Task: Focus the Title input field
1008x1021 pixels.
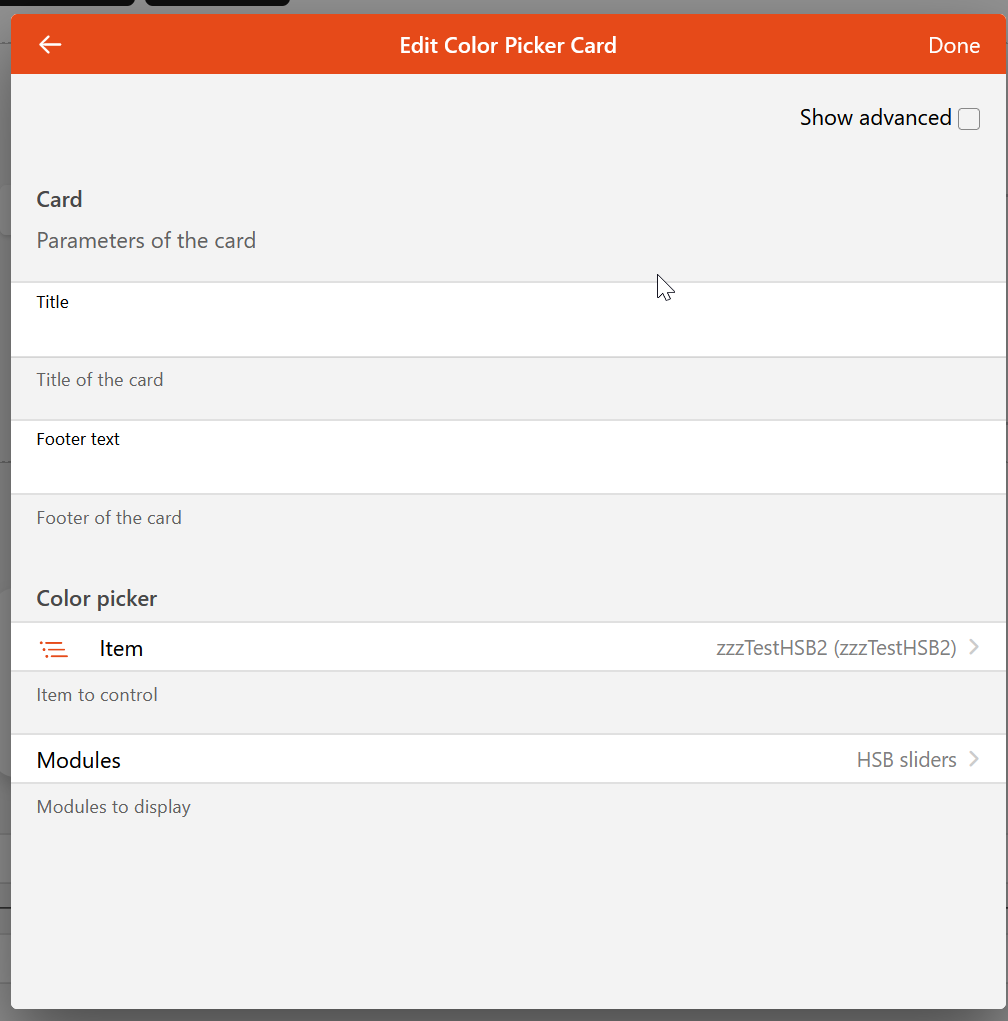Action: tap(508, 331)
